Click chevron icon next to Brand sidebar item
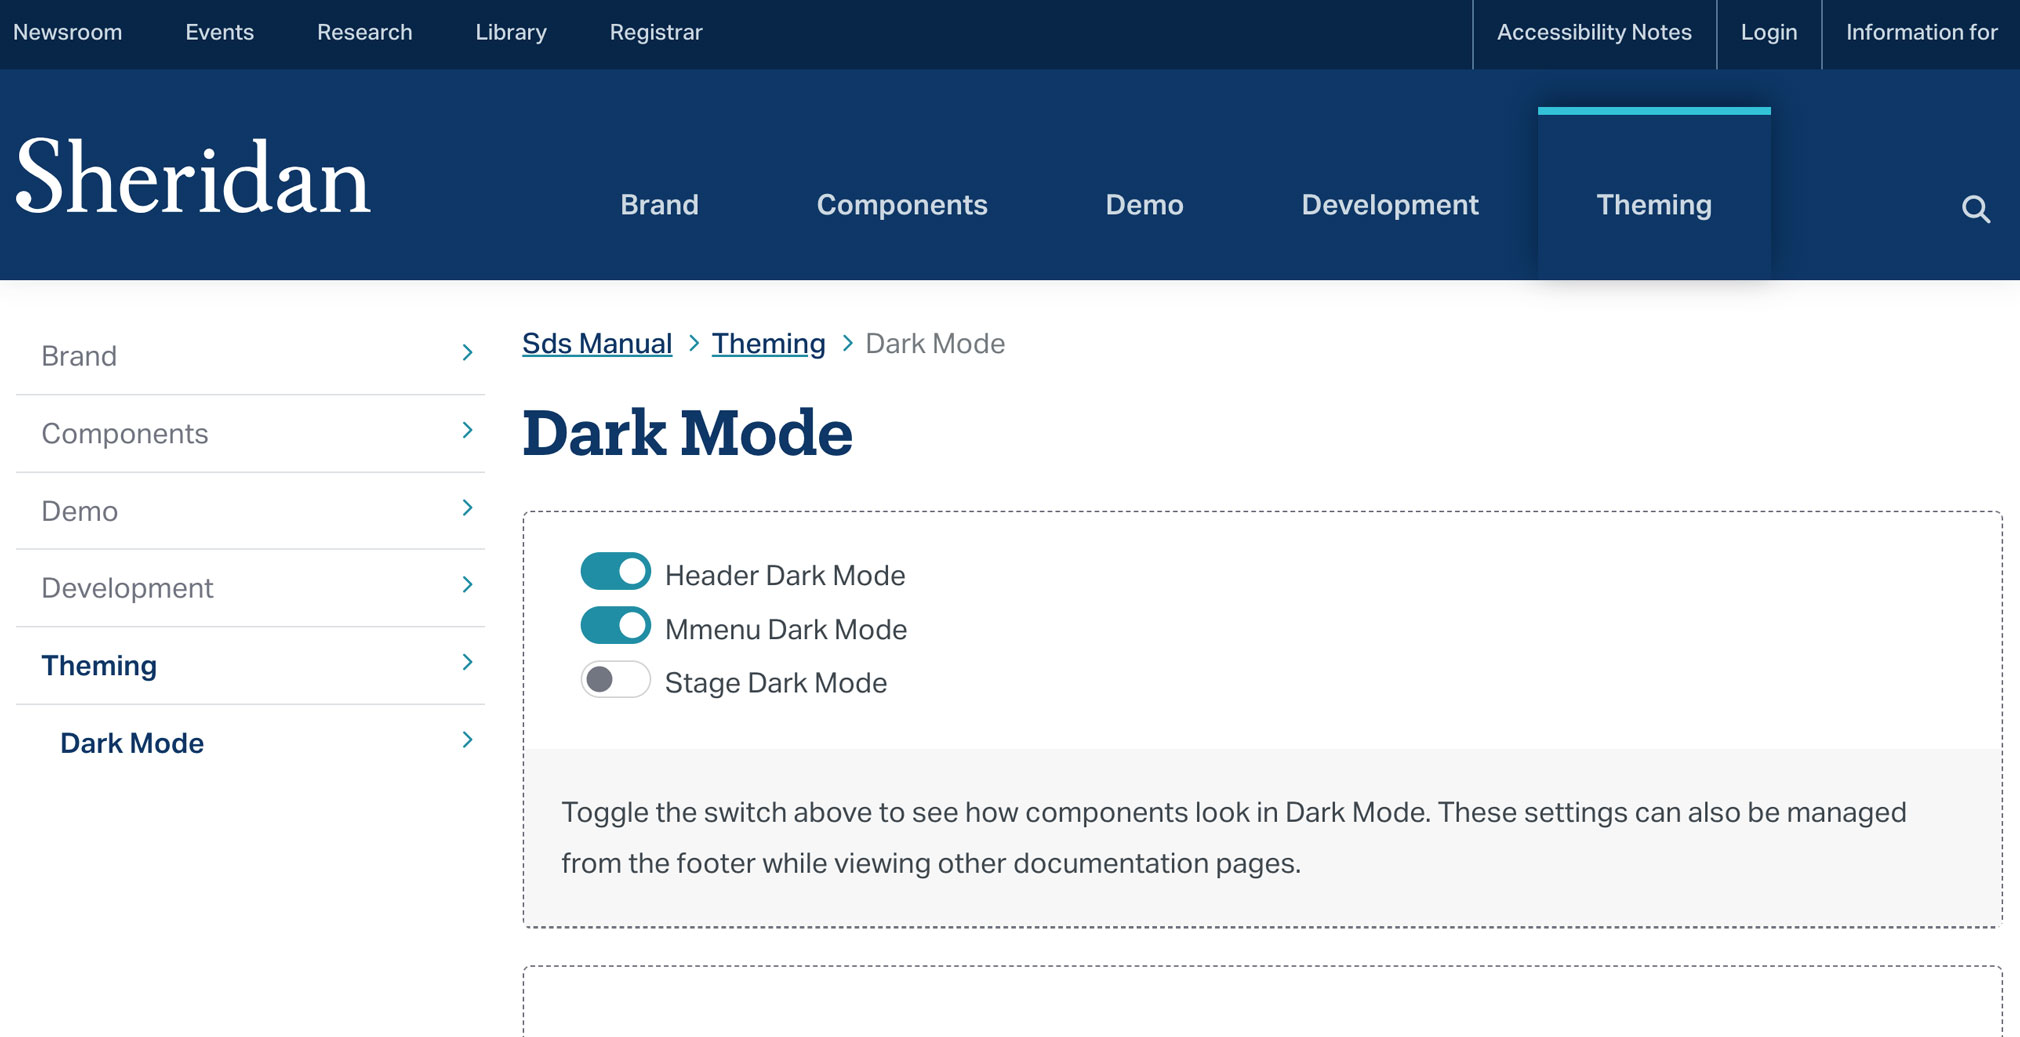This screenshot has width=2020, height=1037. (x=467, y=353)
